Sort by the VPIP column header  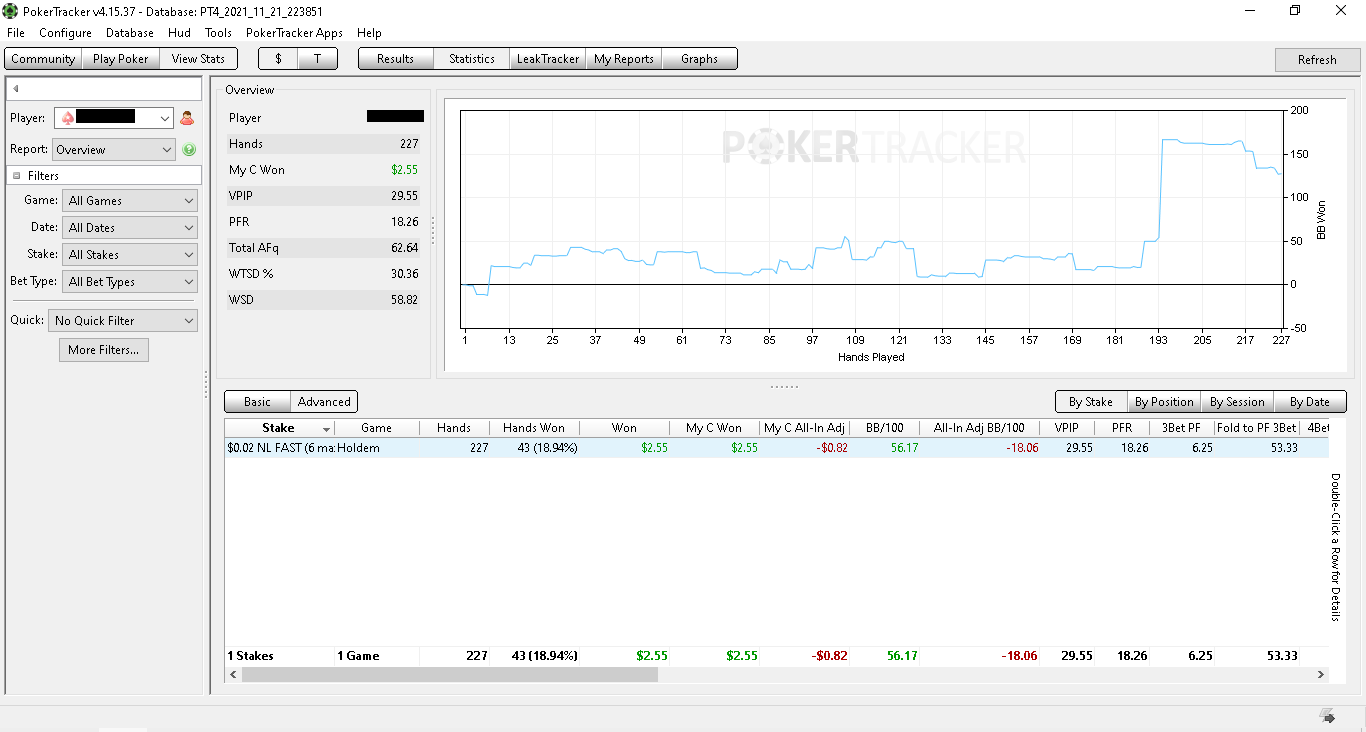[x=1066, y=428]
